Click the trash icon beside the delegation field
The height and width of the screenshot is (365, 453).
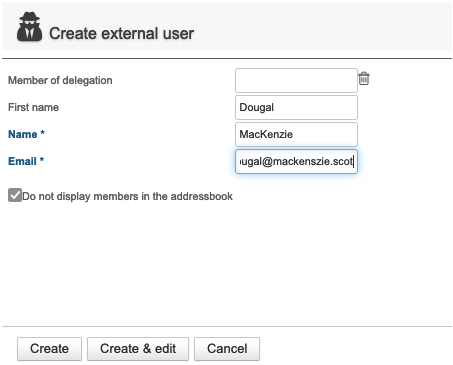tap(364, 79)
